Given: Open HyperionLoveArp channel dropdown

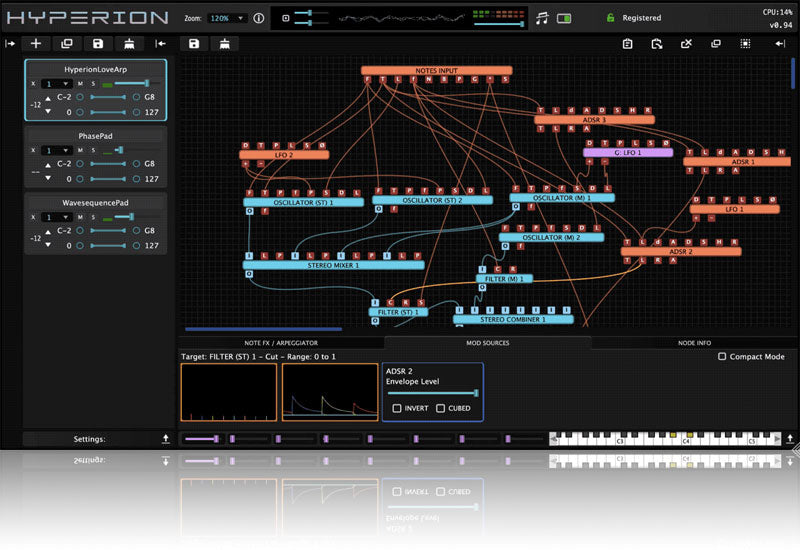Looking at the screenshot, I should [57, 84].
